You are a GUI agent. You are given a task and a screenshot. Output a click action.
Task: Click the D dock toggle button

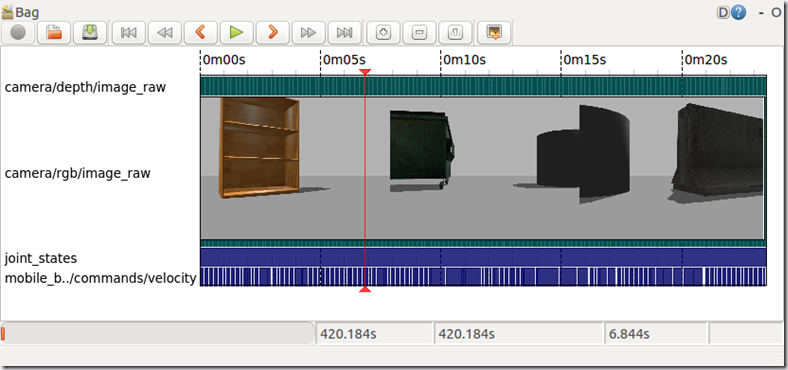click(x=723, y=13)
